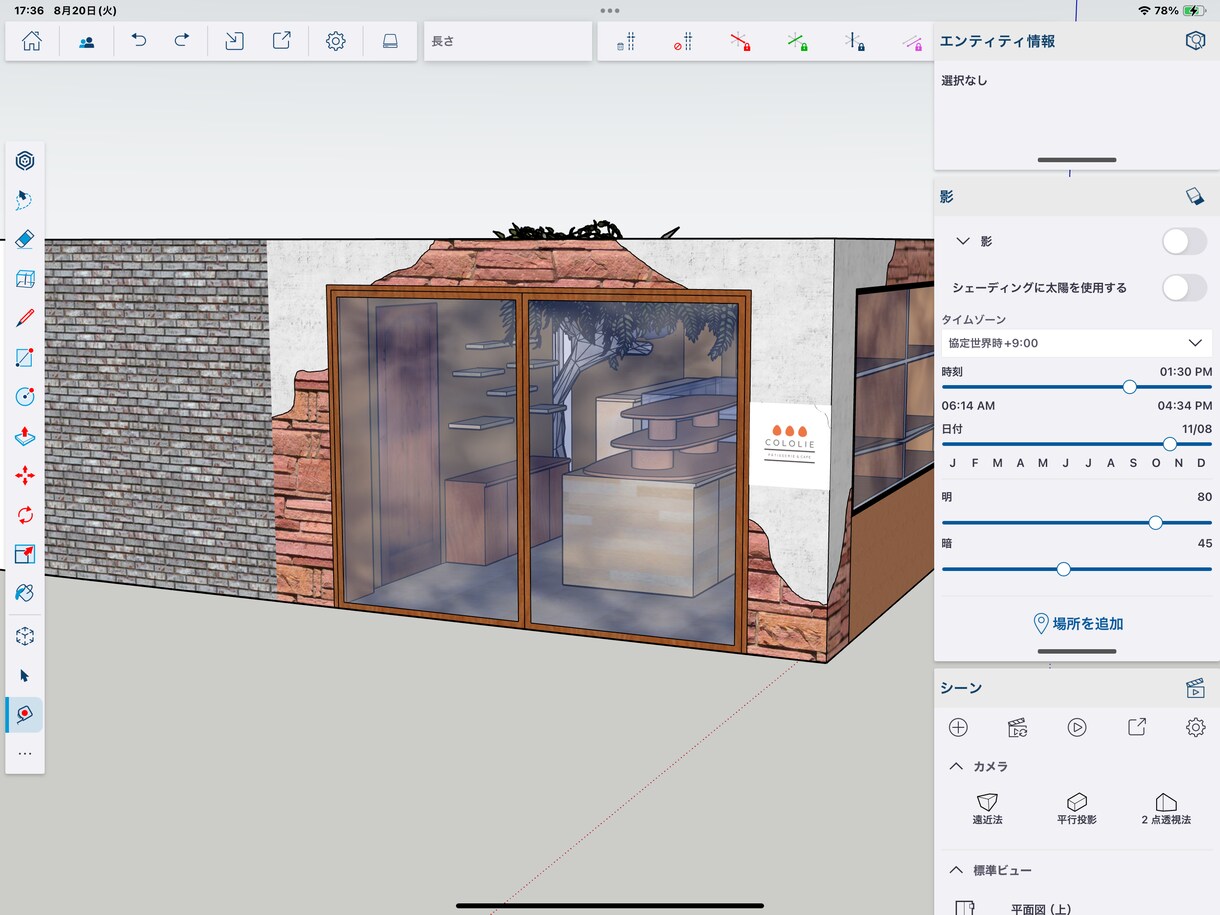Viewport: 1220px width, 915px height.
Task: Export scenes using the Scenes panel share icon
Action: (x=1136, y=728)
